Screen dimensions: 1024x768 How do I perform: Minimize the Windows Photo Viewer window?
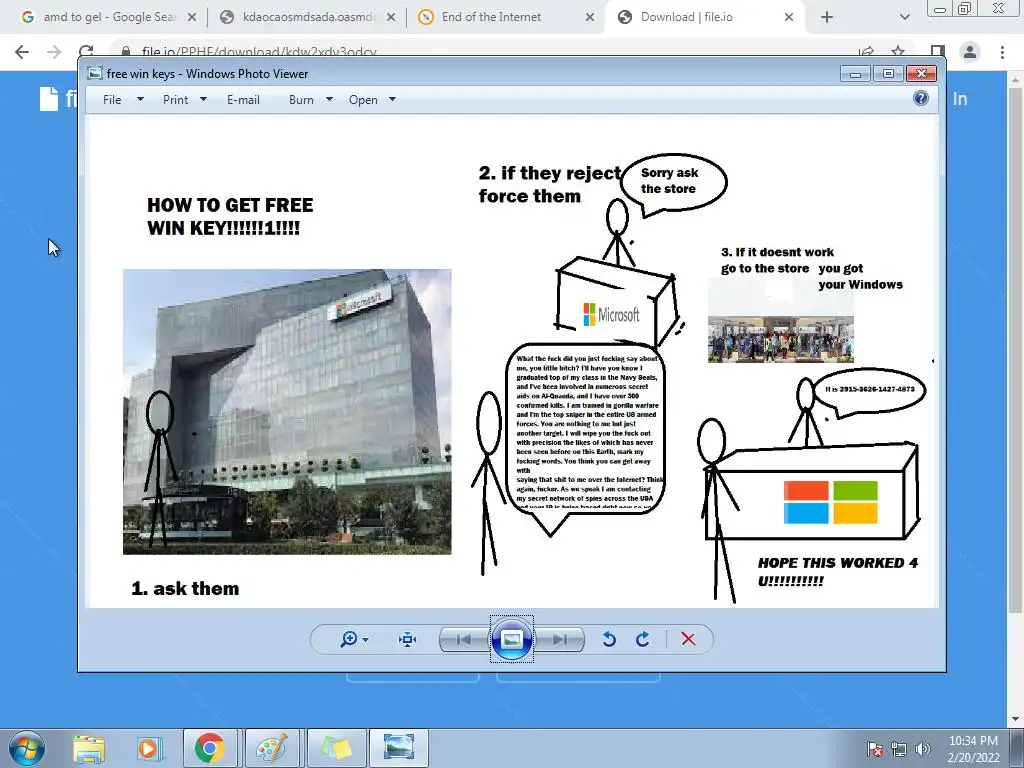[x=855, y=74]
